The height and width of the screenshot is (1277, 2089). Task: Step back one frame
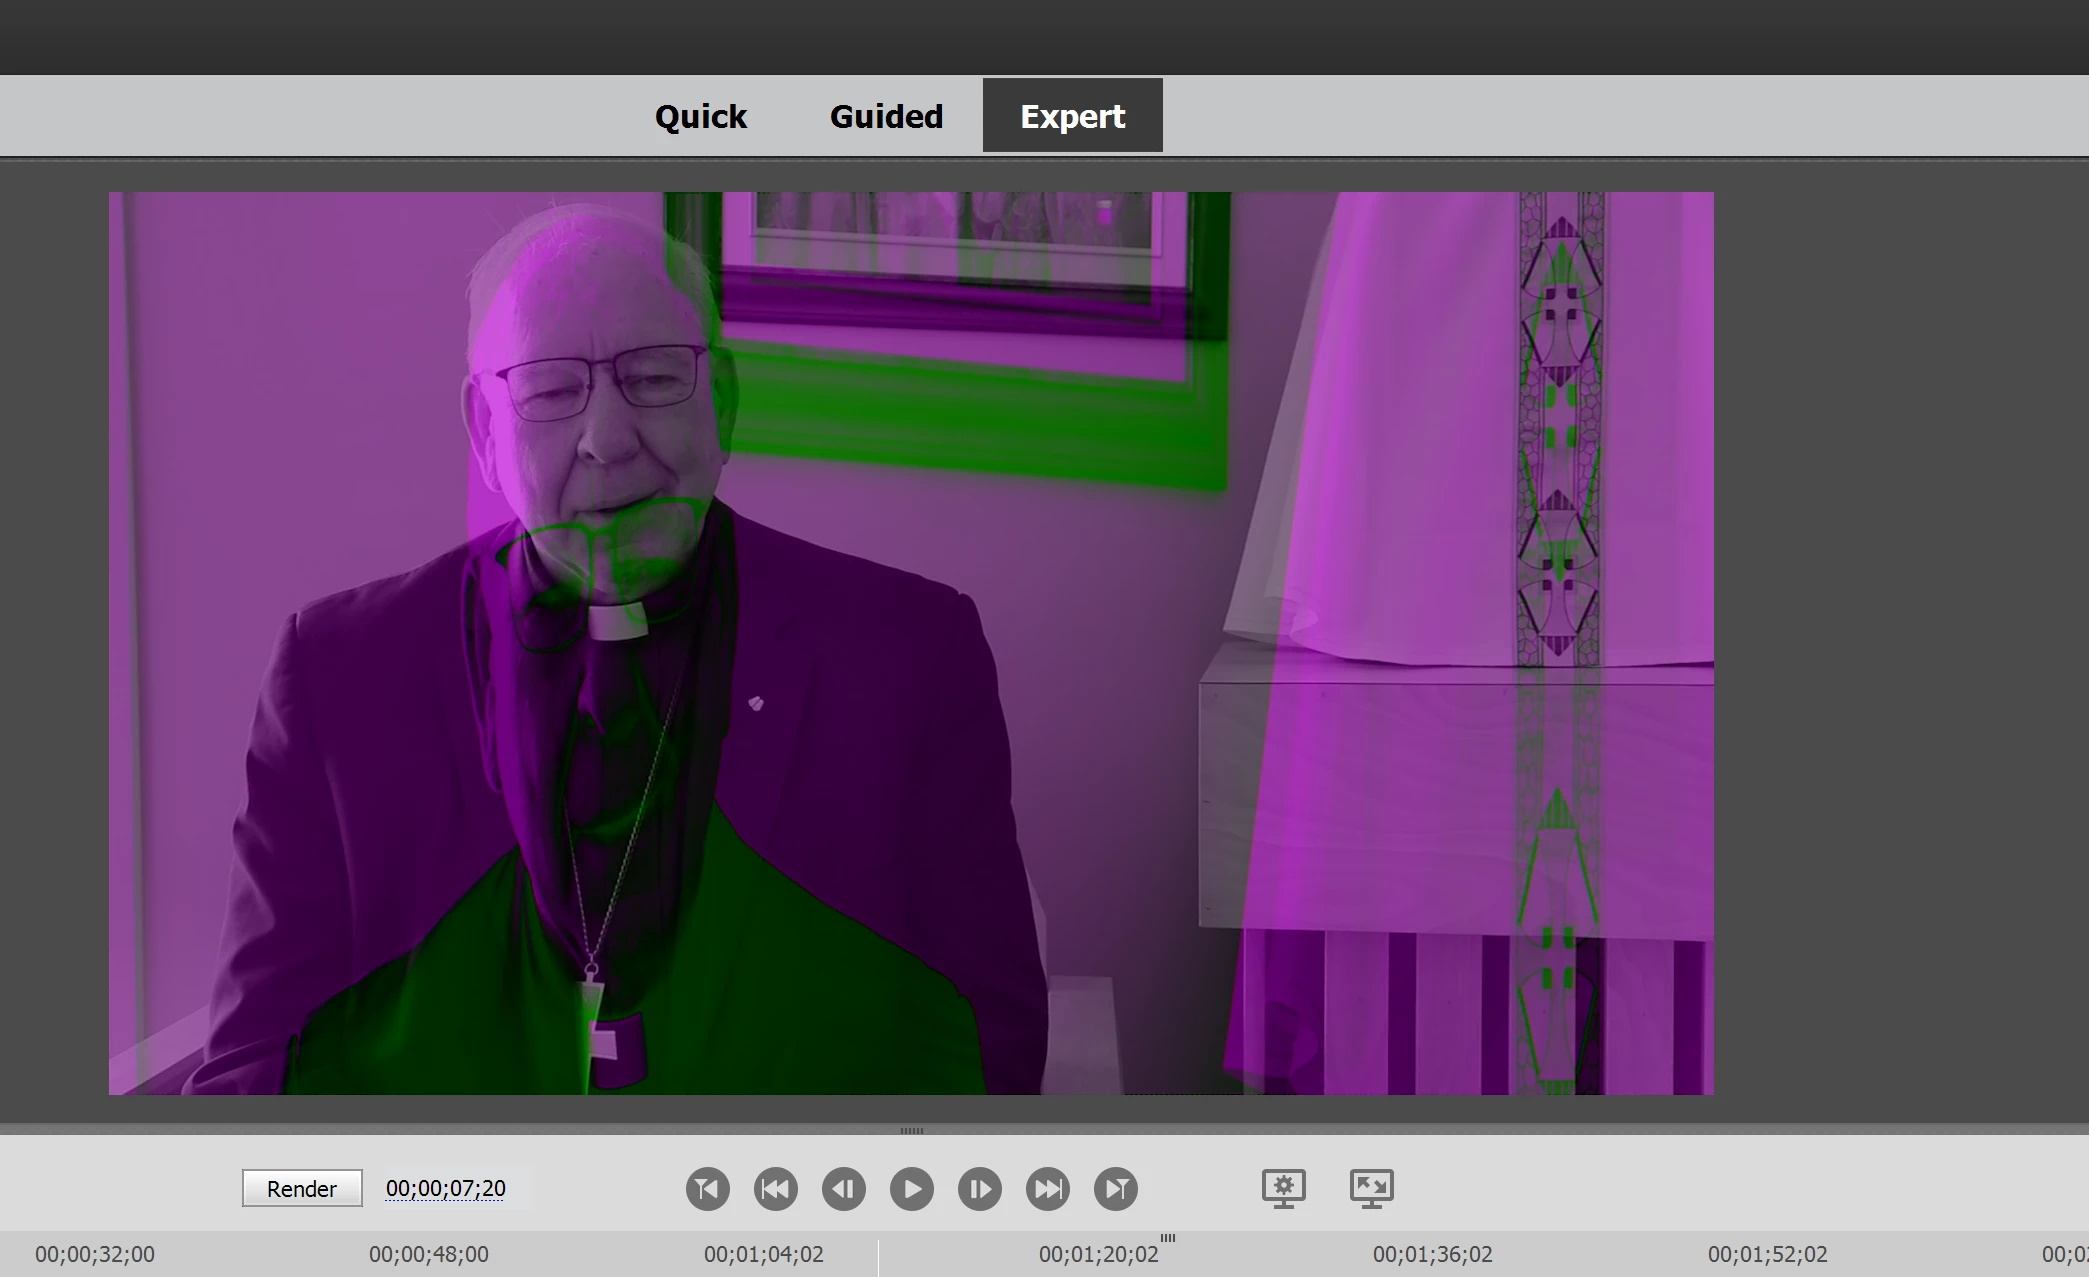[844, 1189]
